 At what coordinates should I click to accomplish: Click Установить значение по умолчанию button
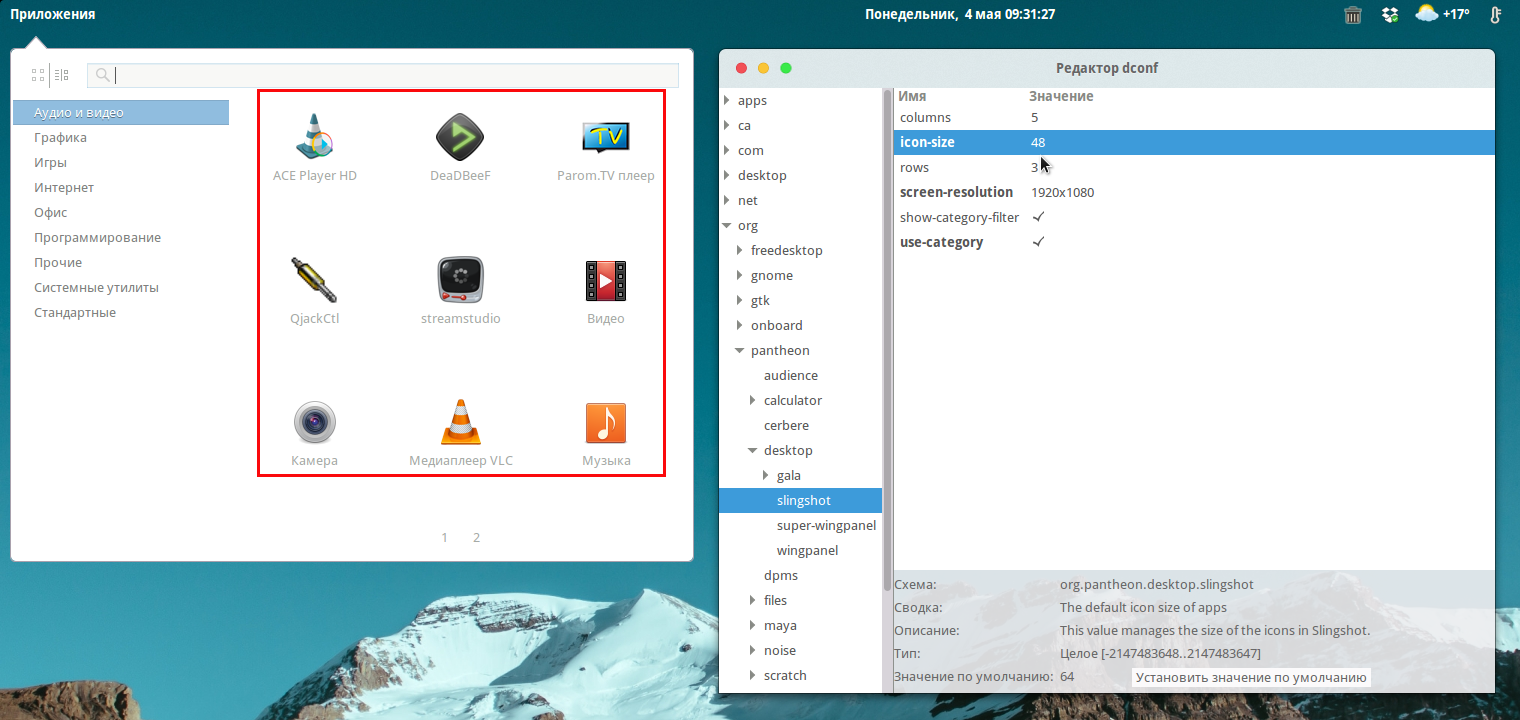pyautogui.click(x=1251, y=677)
